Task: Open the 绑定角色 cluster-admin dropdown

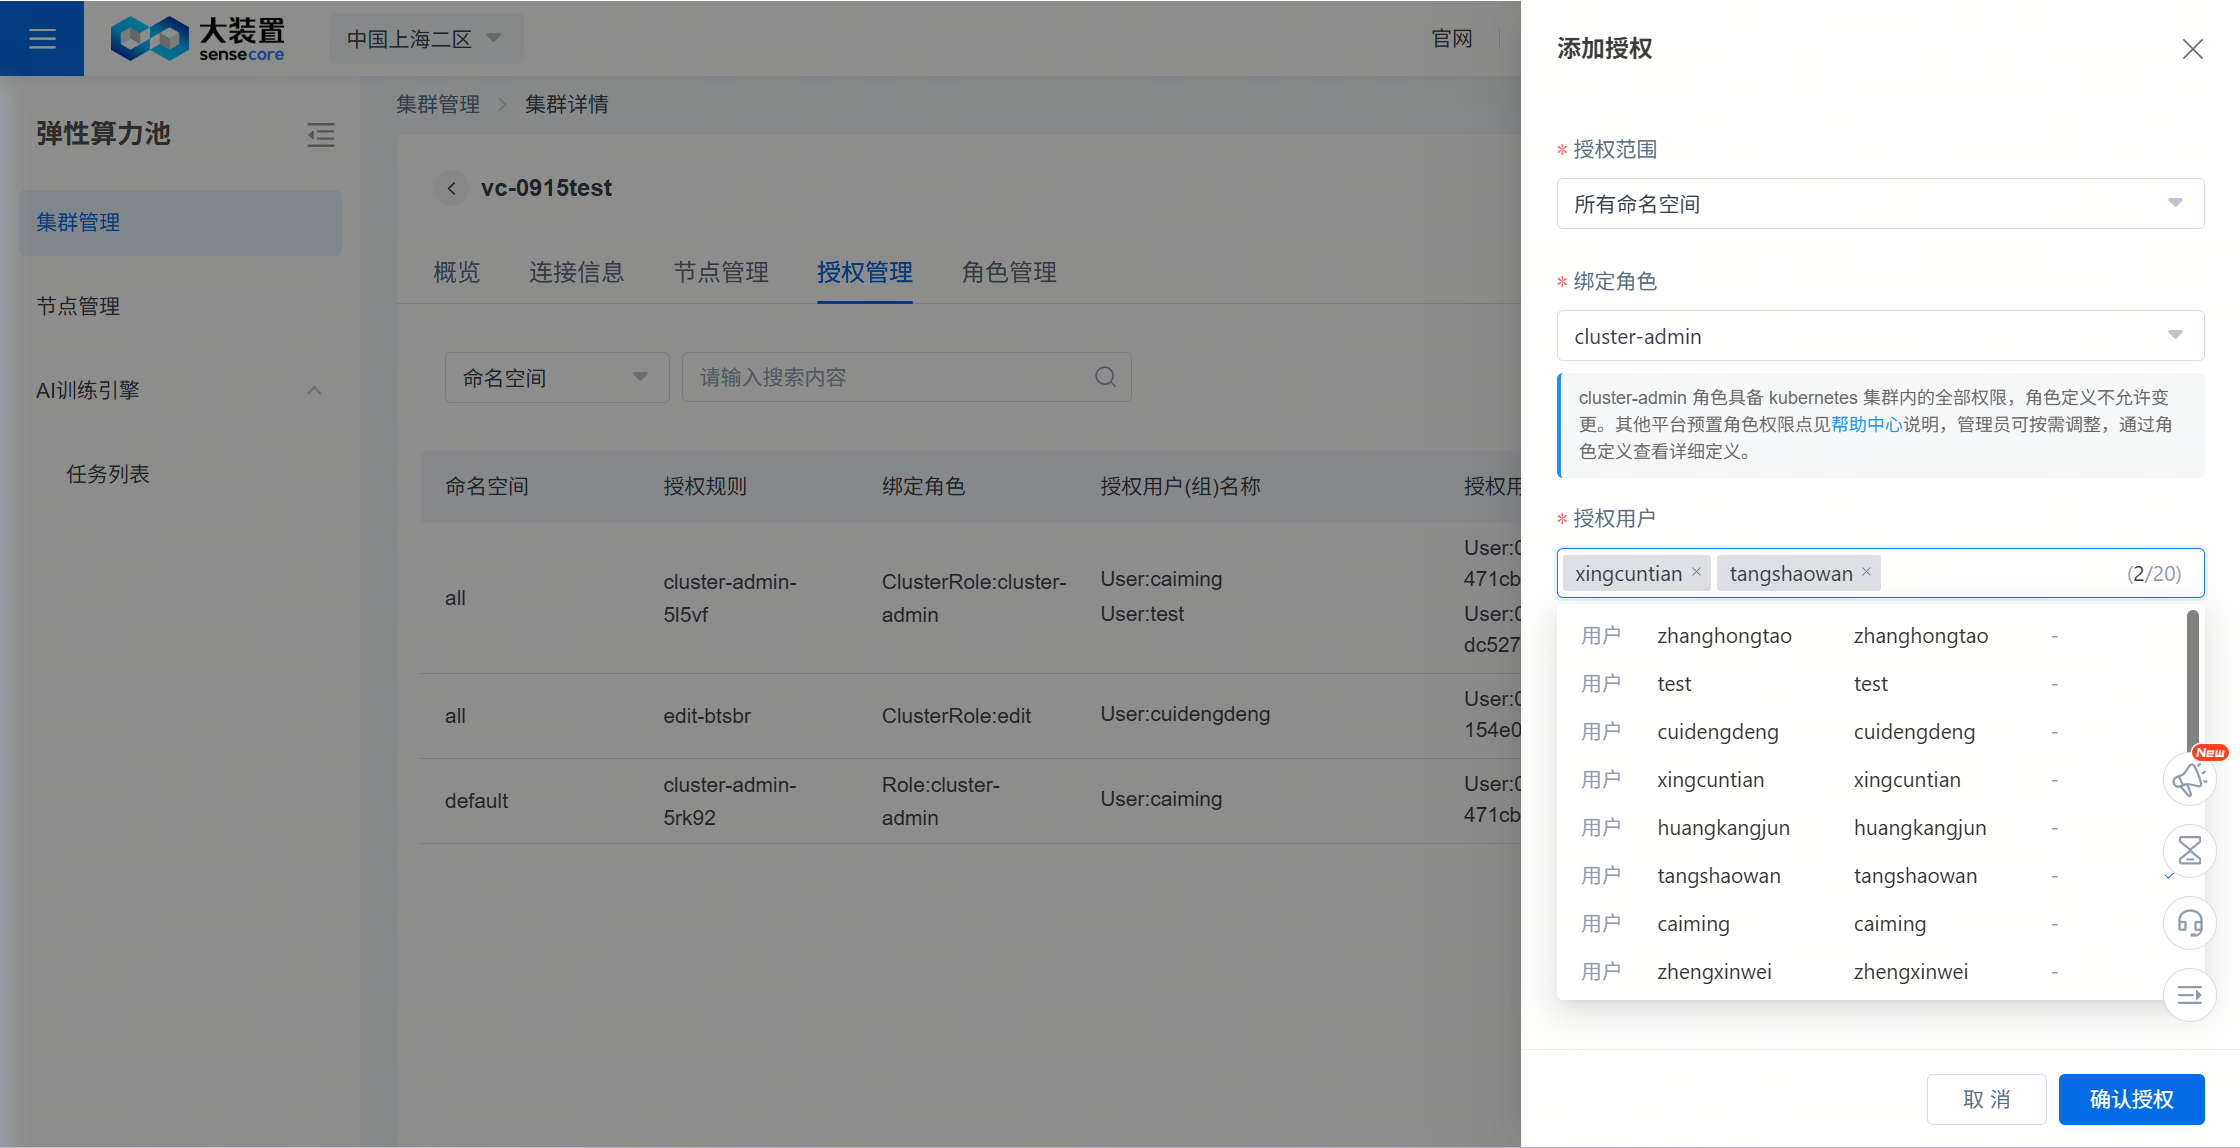Action: [1880, 336]
